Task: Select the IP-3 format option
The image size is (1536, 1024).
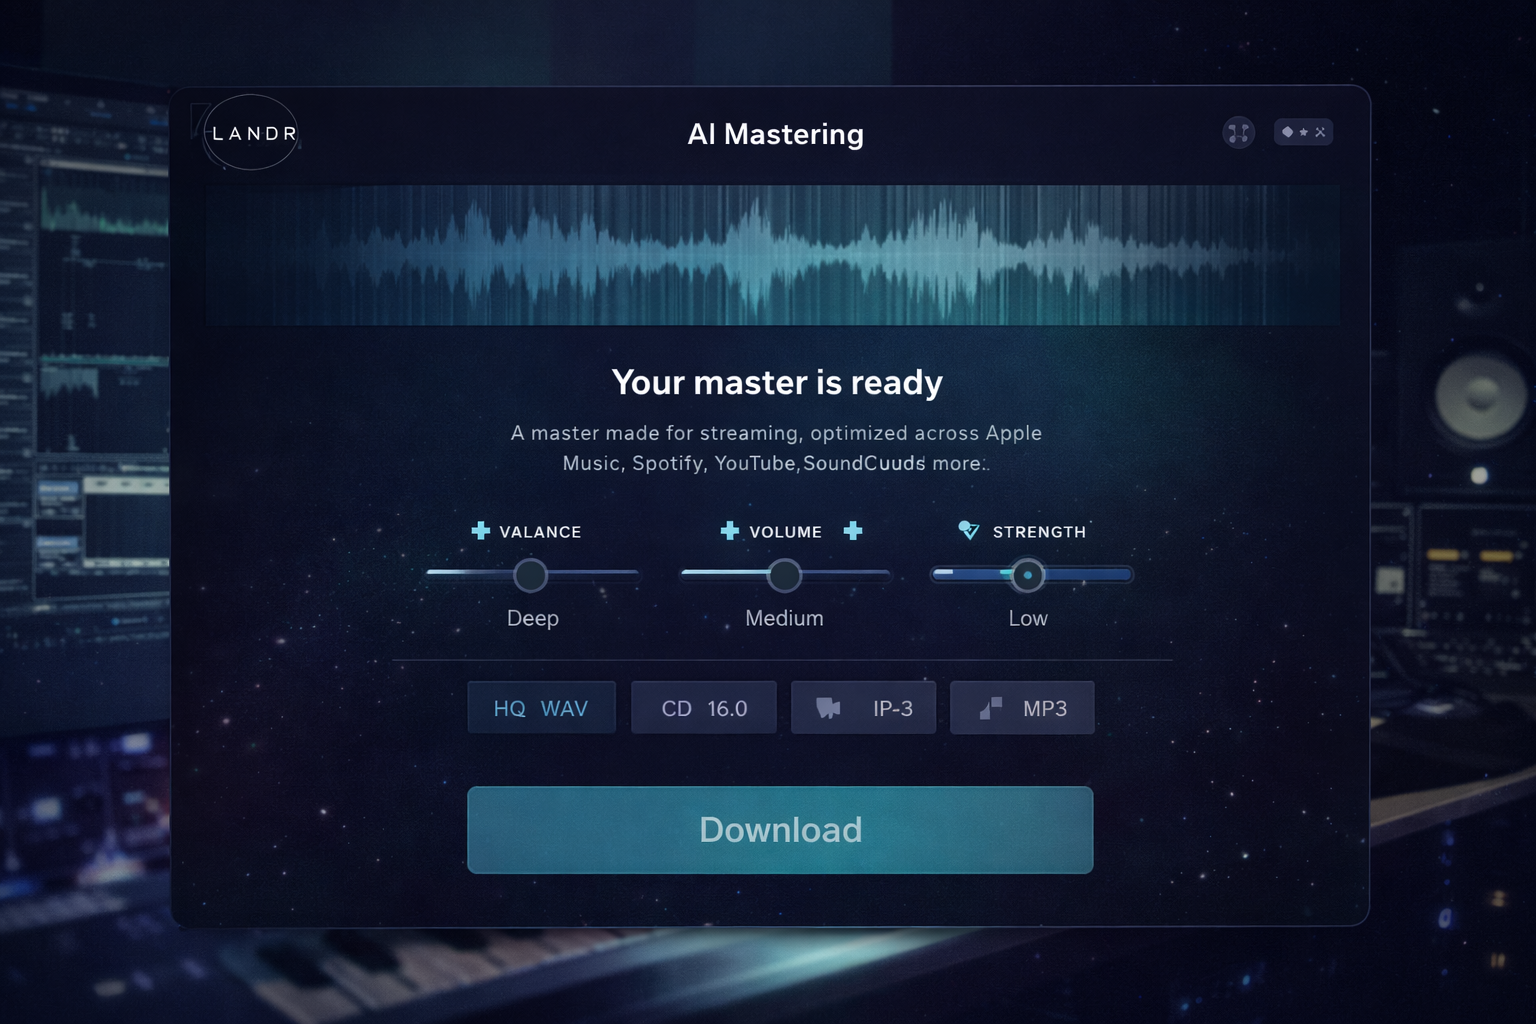Action: tap(863, 708)
